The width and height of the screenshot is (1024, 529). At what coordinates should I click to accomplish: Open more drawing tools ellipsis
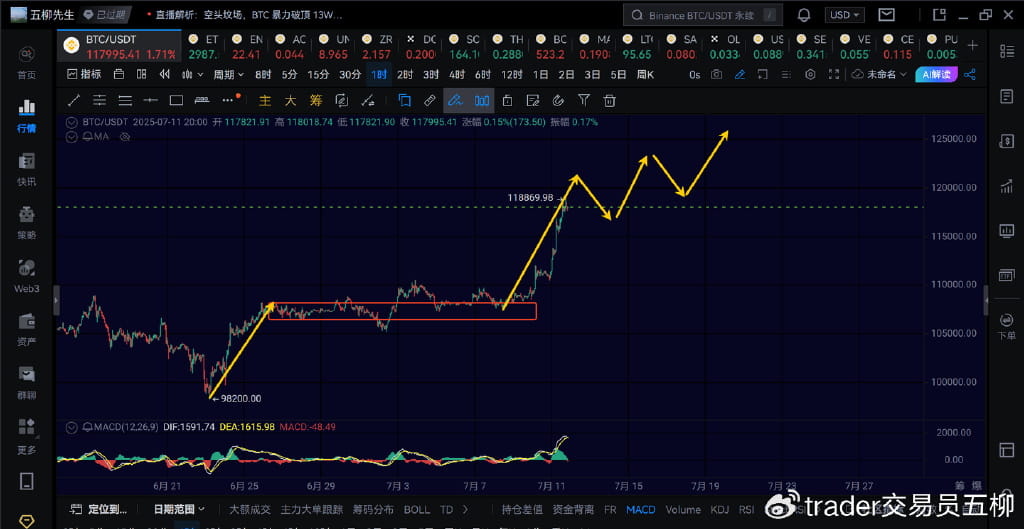click(x=230, y=100)
